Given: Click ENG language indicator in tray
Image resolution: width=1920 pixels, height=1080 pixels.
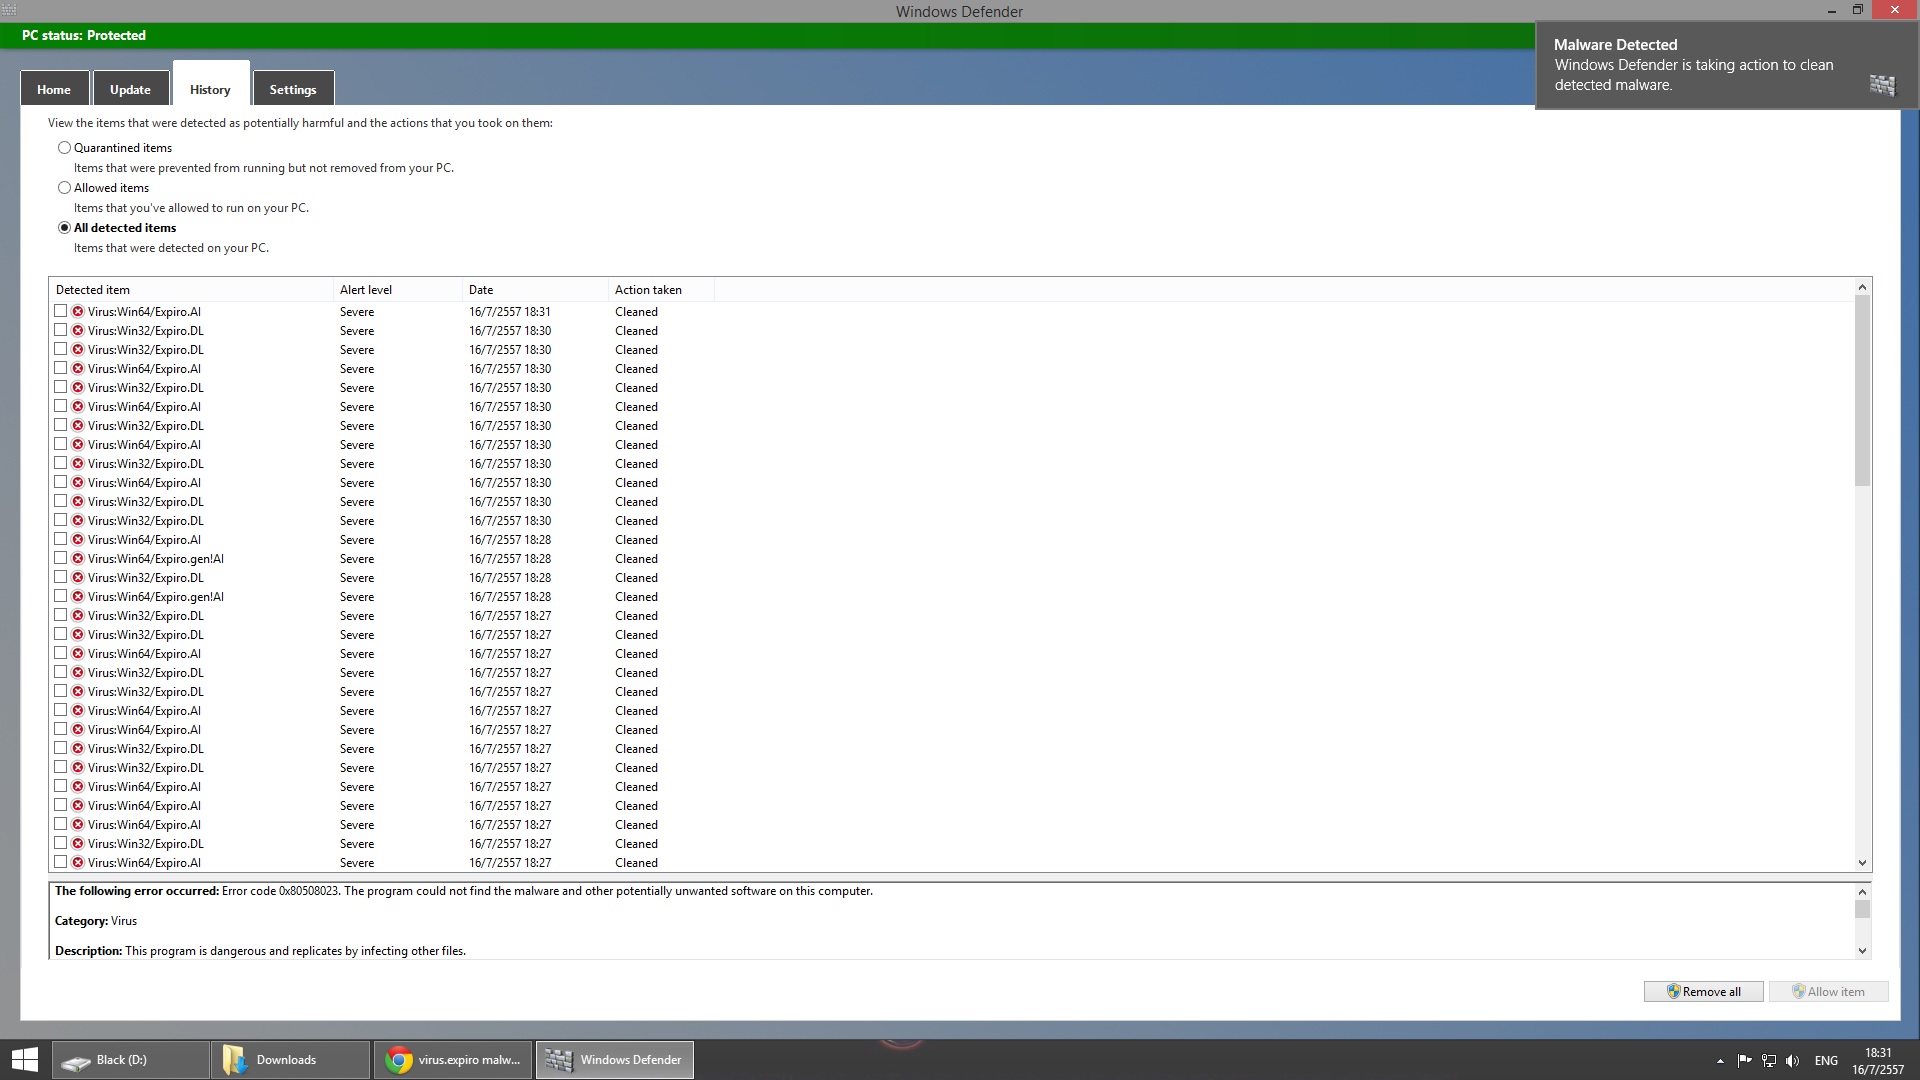Looking at the screenshot, I should pyautogui.click(x=1826, y=1061).
